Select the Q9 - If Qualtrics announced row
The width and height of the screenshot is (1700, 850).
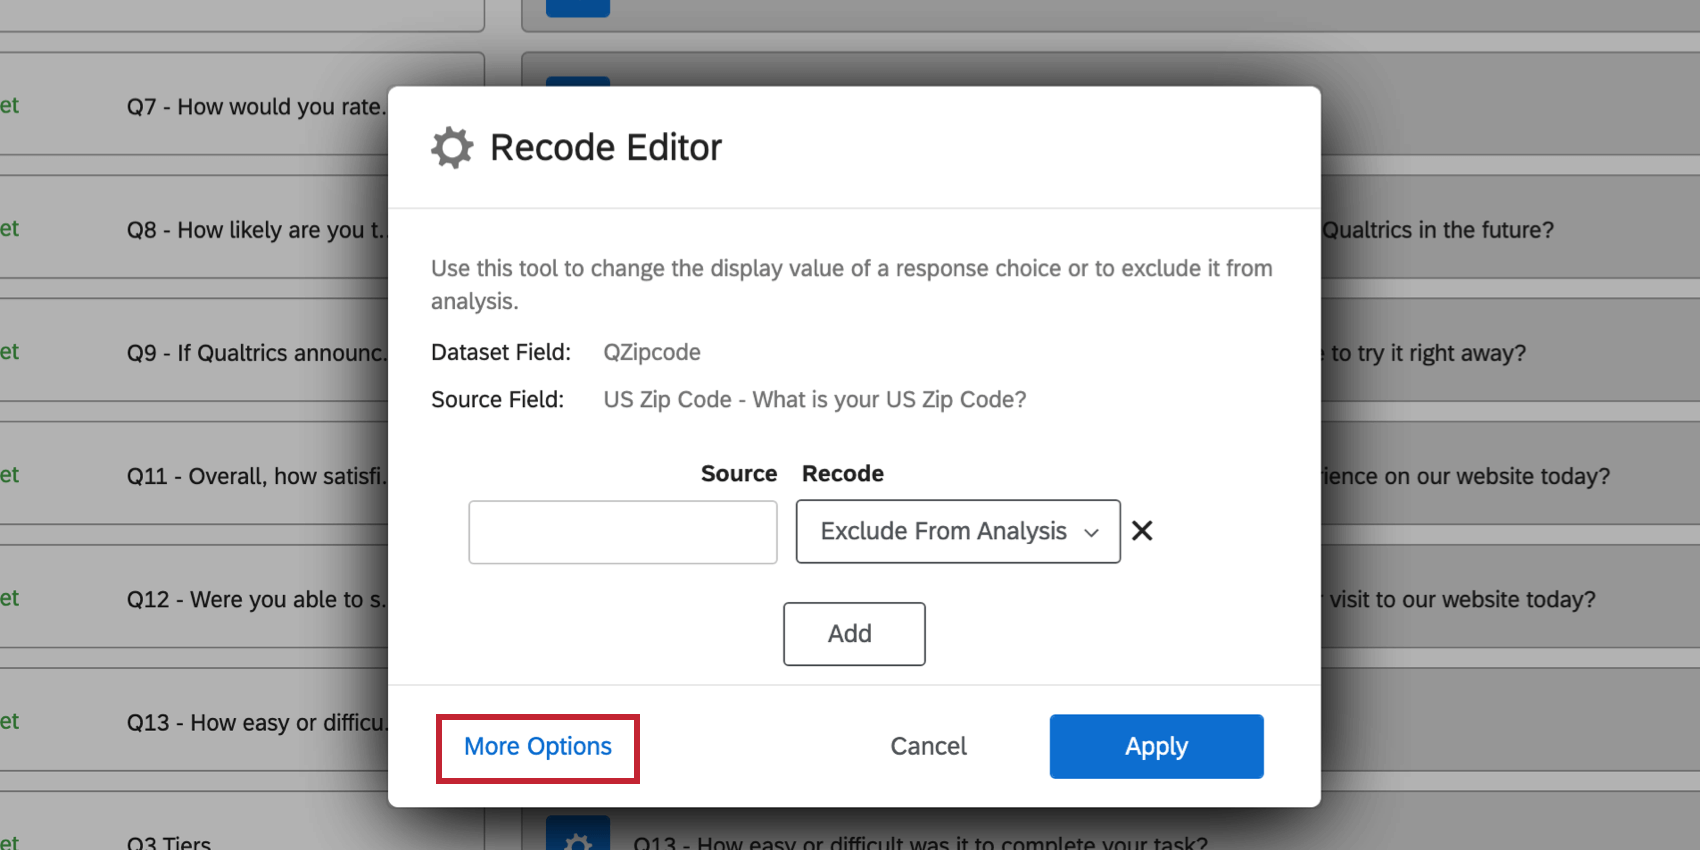[x=255, y=353]
